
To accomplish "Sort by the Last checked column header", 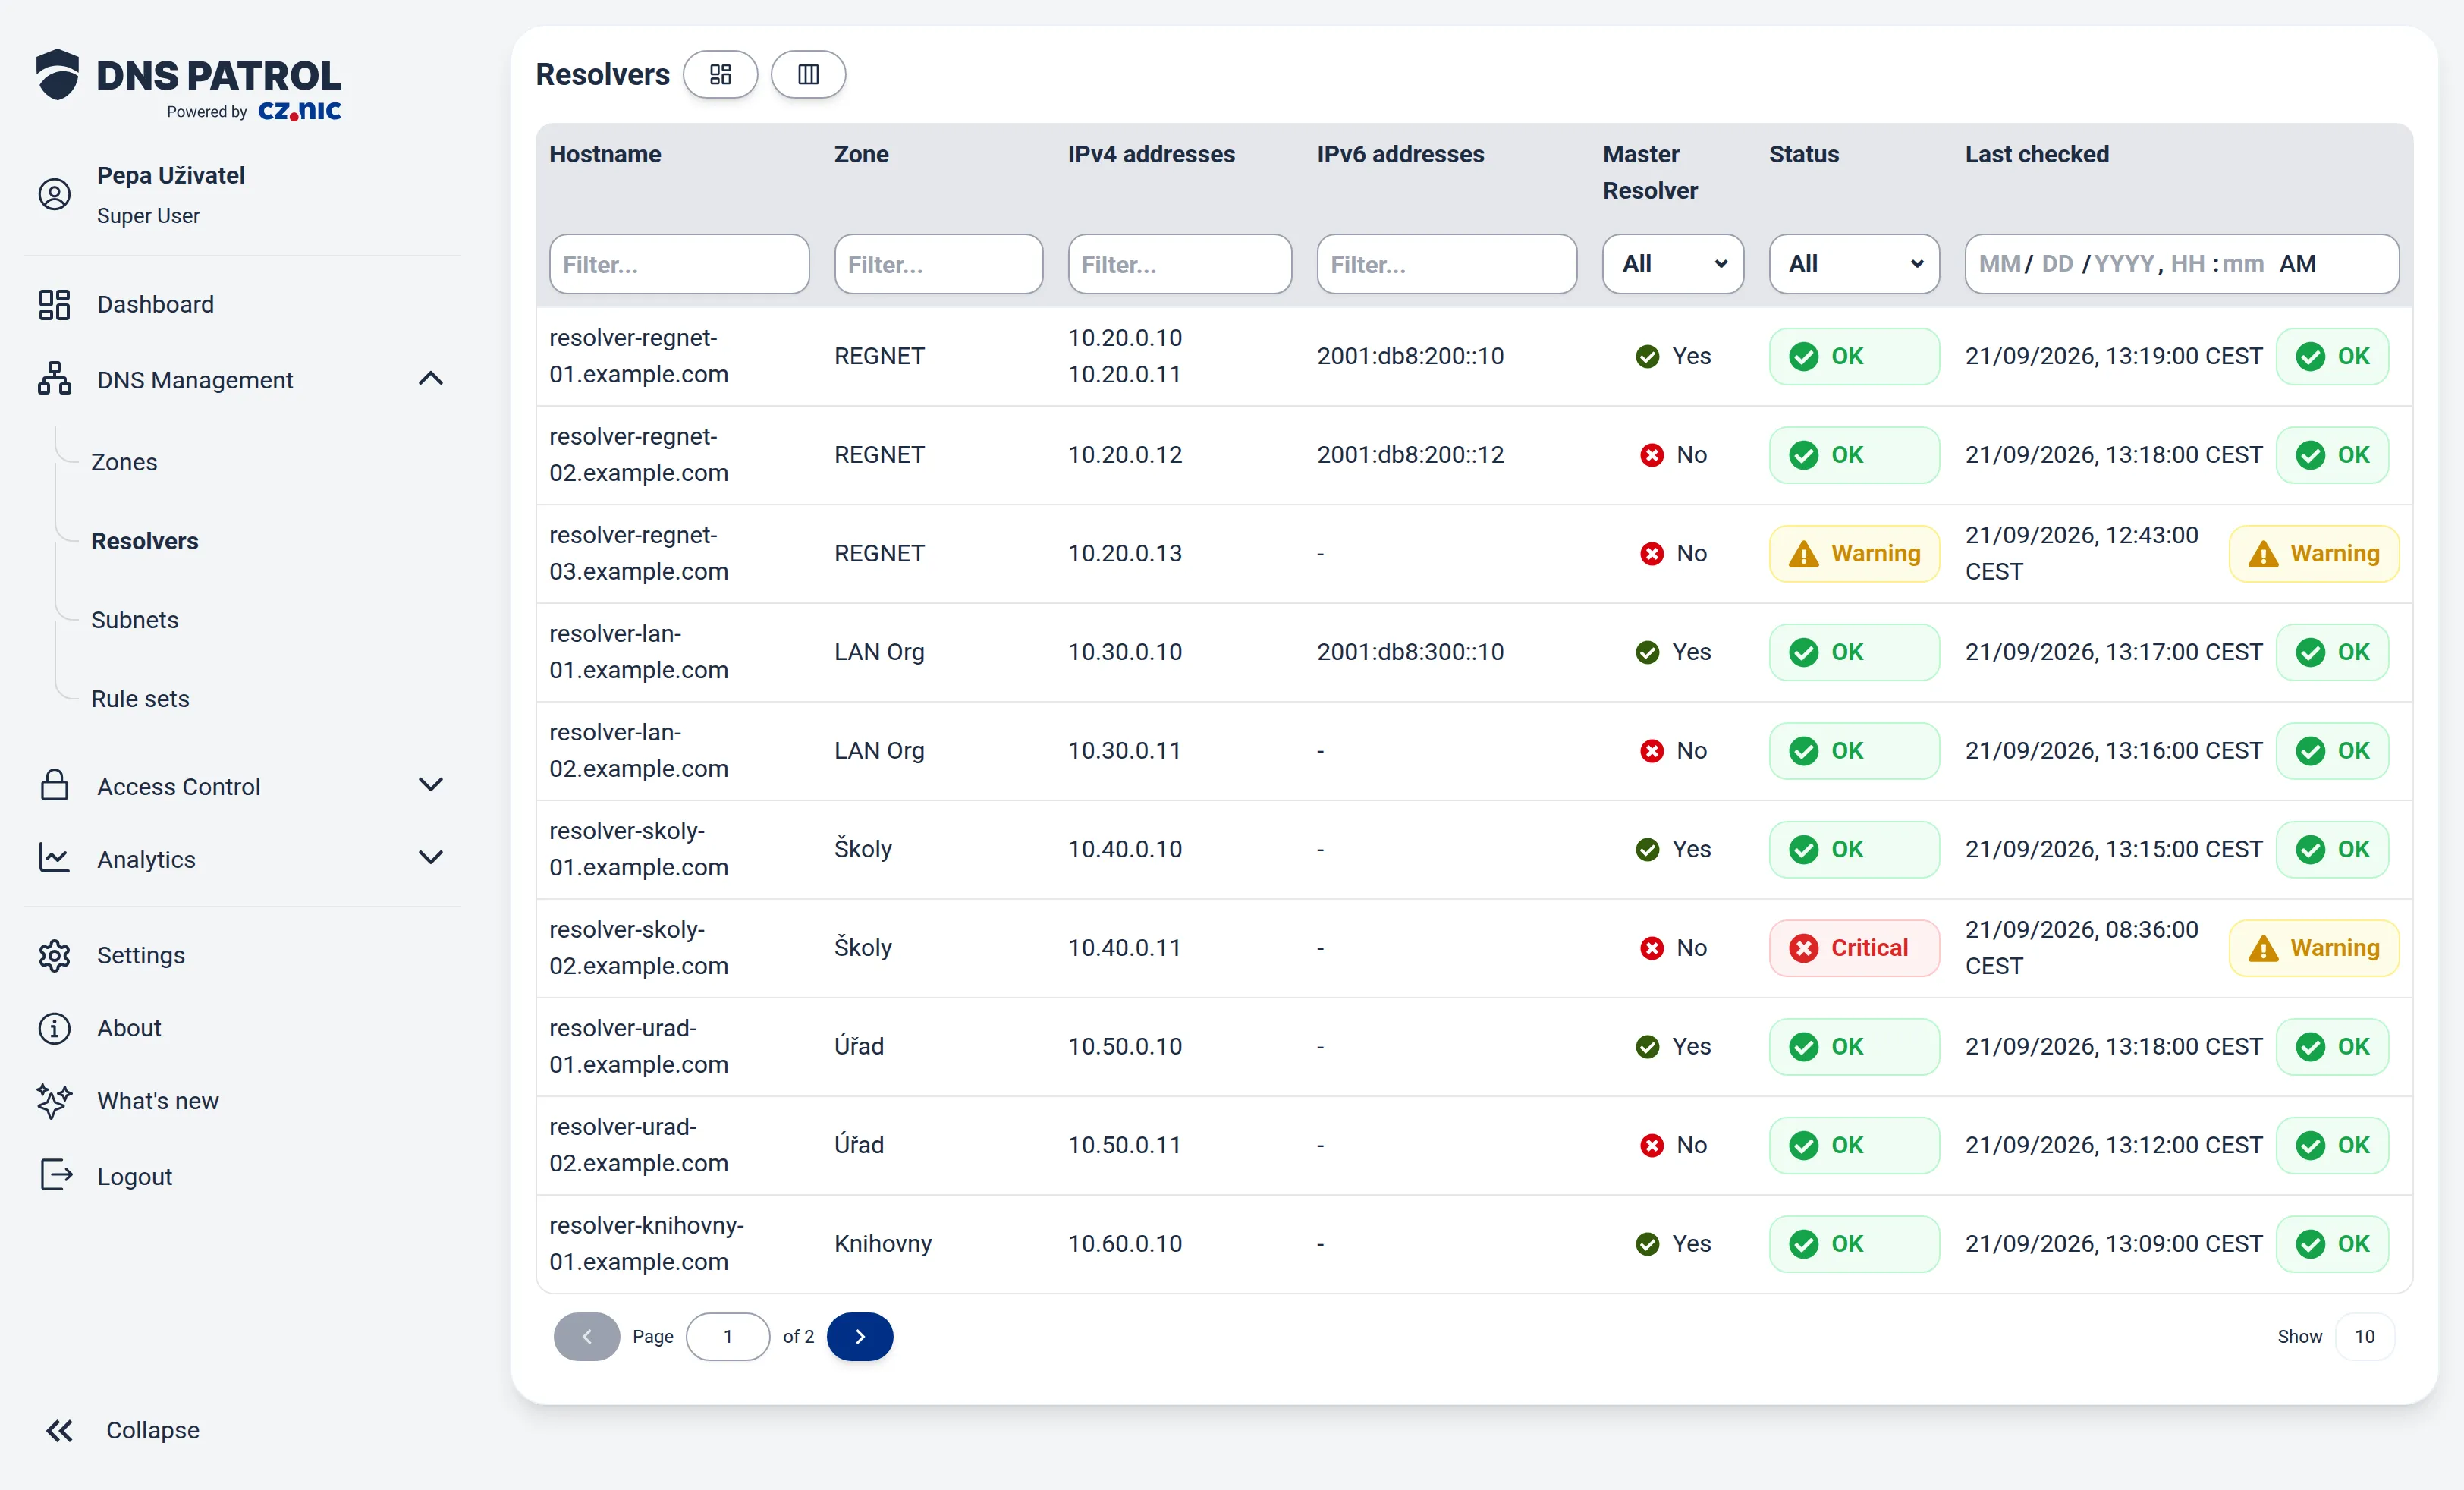I will [x=2037, y=154].
